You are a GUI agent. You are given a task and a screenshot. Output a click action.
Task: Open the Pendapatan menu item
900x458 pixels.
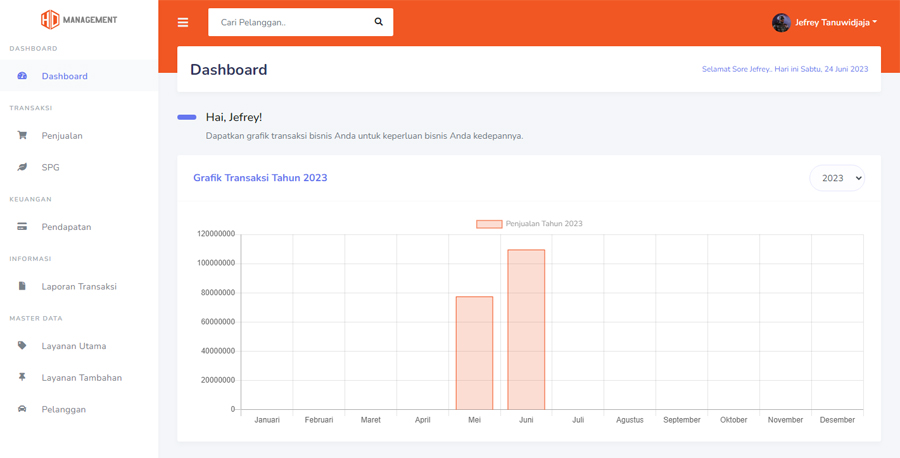pos(79,227)
